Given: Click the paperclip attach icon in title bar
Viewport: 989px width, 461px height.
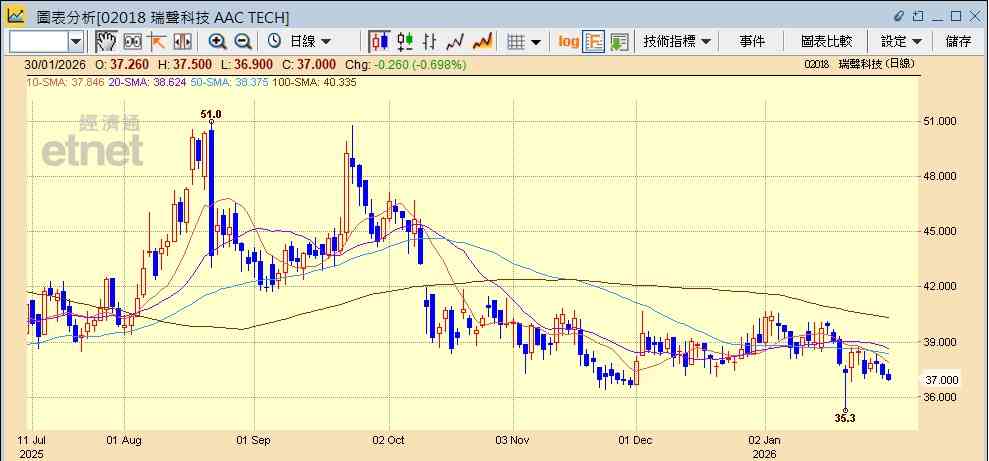Looking at the screenshot, I should point(899,16).
